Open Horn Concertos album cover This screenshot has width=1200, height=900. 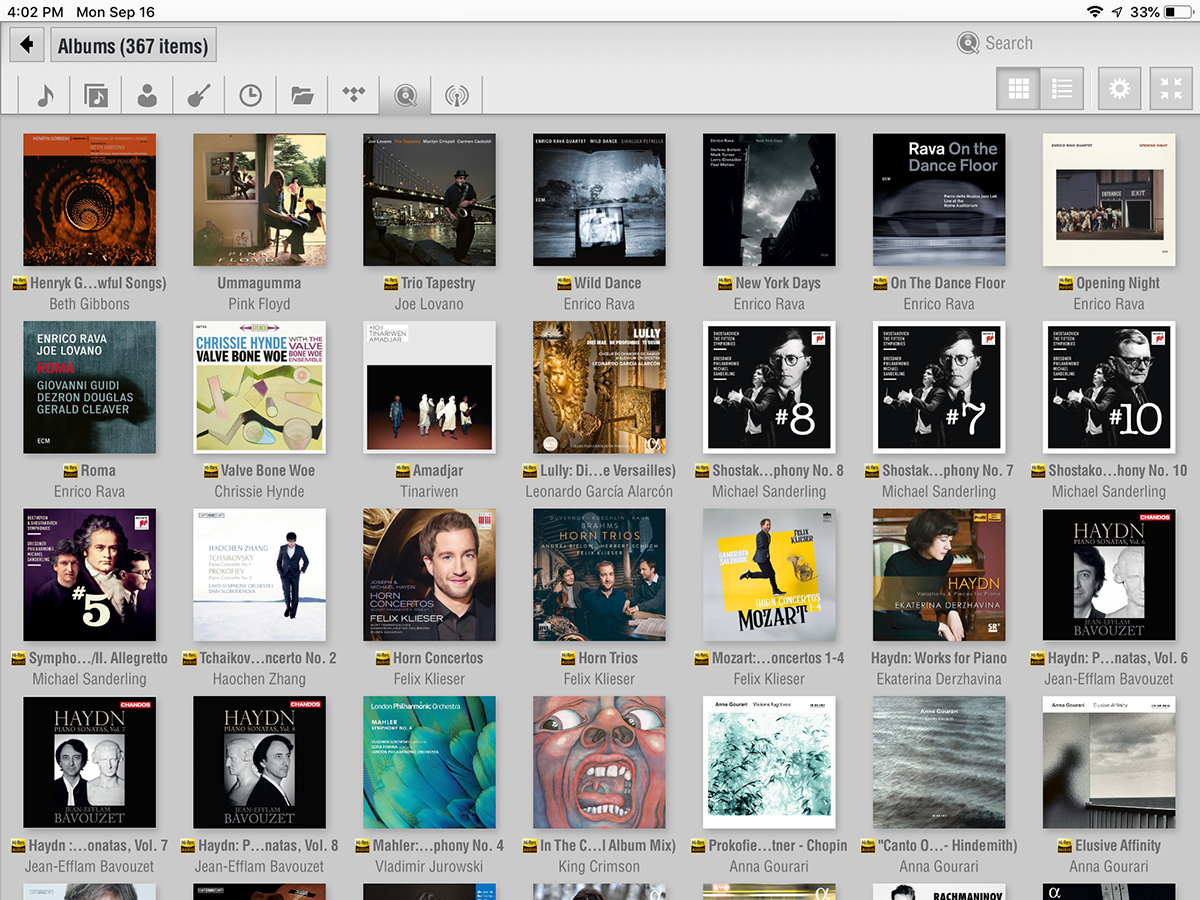pos(429,575)
